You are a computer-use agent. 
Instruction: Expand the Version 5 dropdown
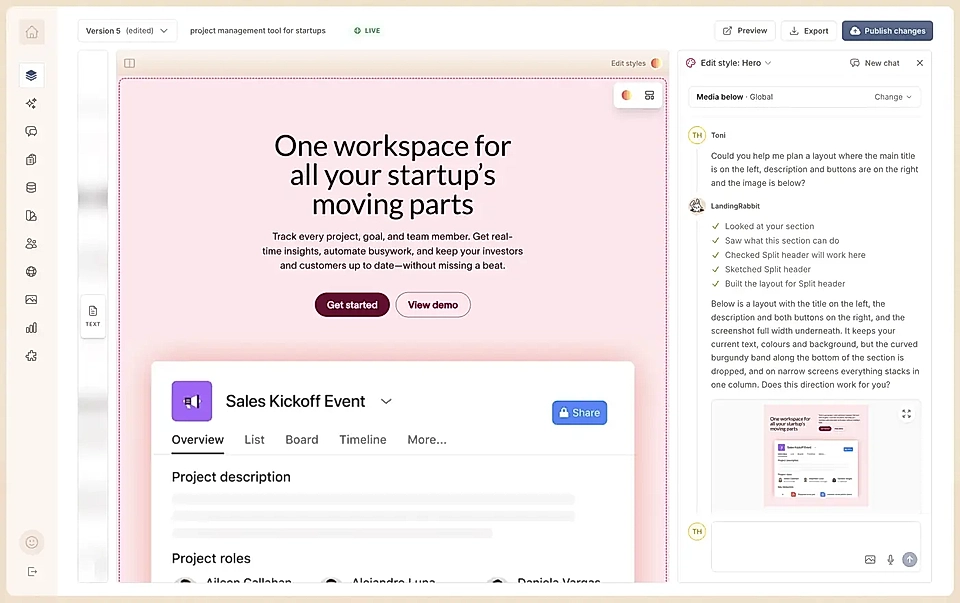pyautogui.click(x=127, y=31)
